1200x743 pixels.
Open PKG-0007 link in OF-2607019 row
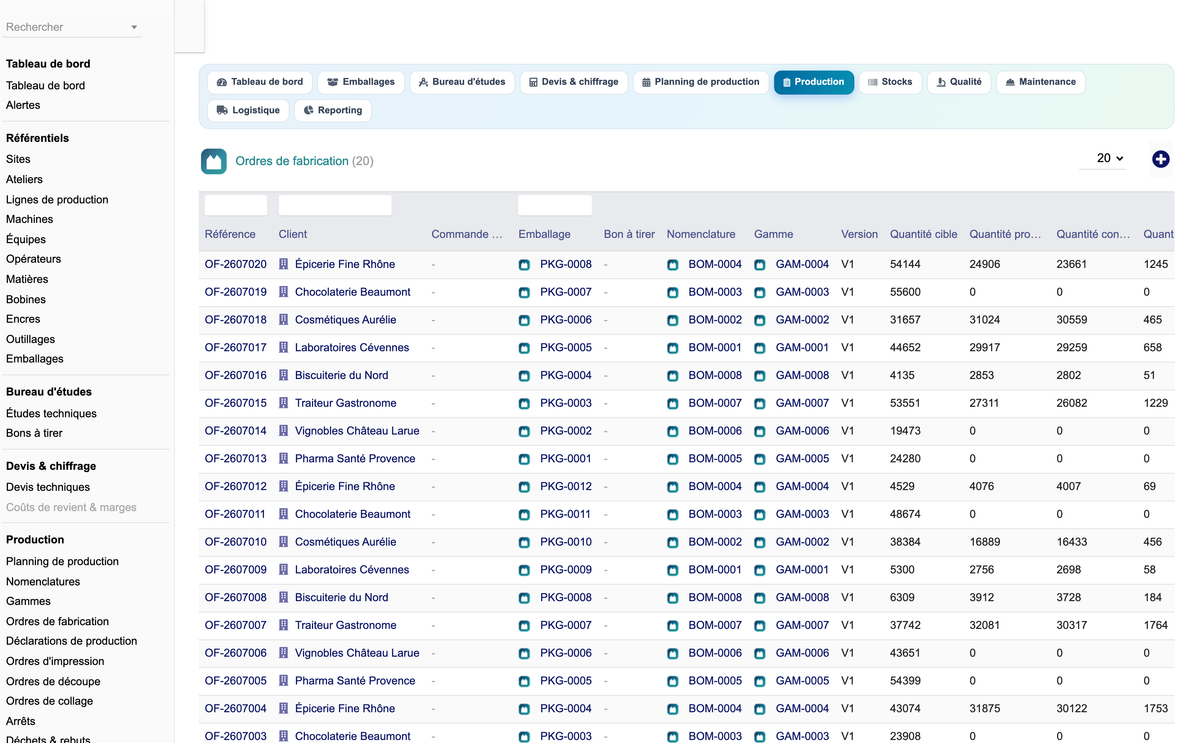click(566, 292)
